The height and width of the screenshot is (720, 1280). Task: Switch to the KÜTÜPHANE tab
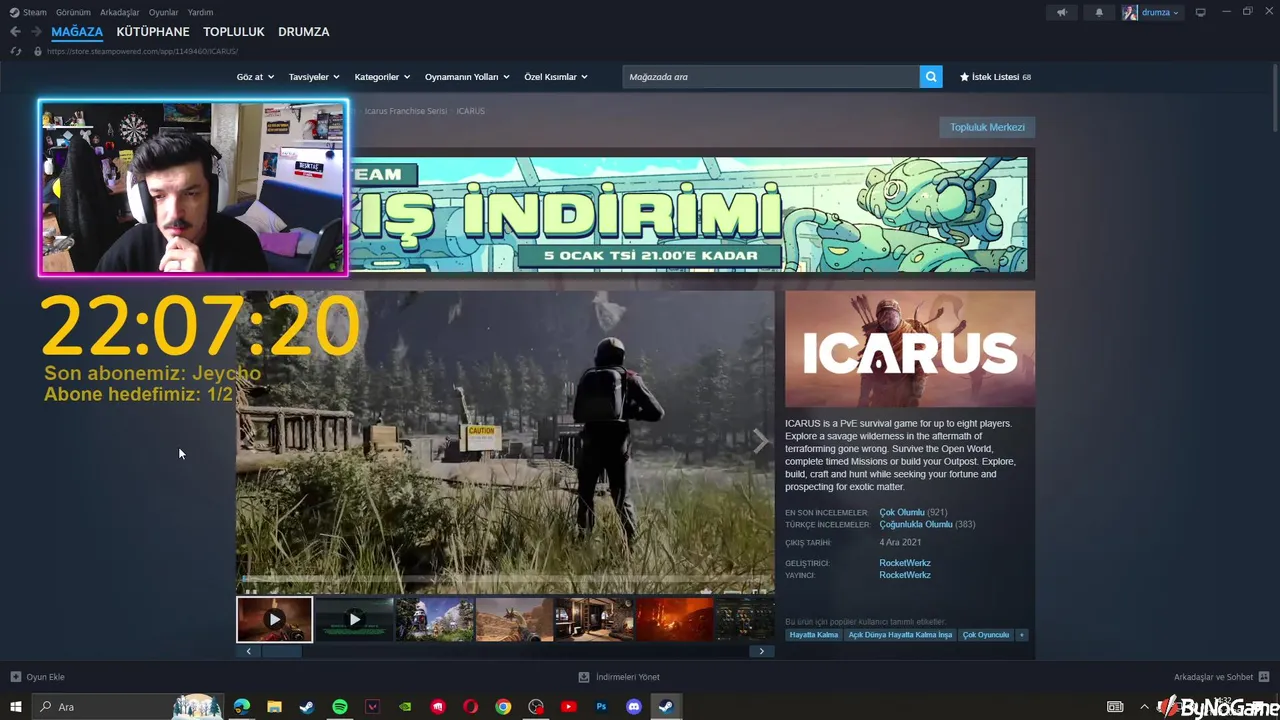click(x=153, y=32)
